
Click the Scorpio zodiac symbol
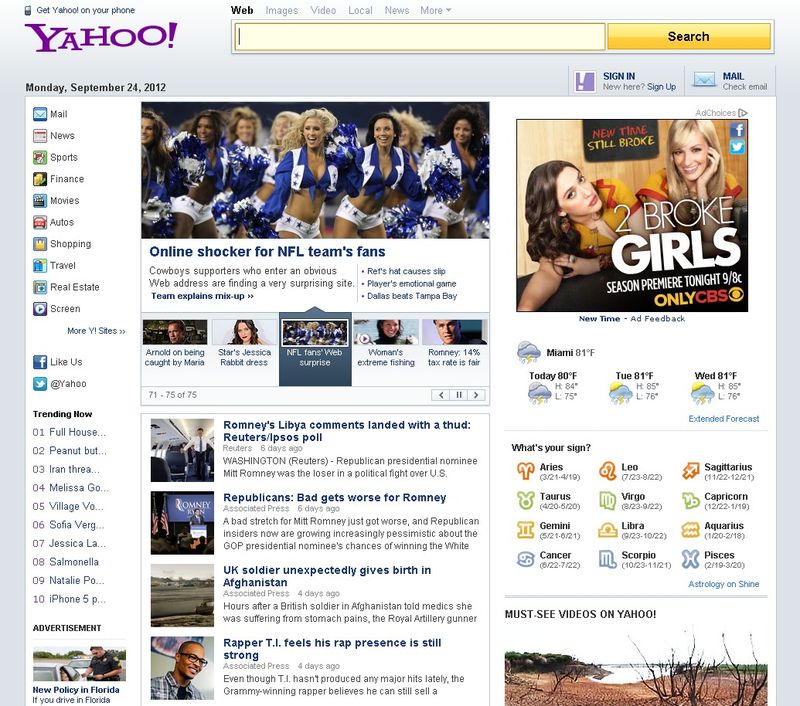pos(608,559)
